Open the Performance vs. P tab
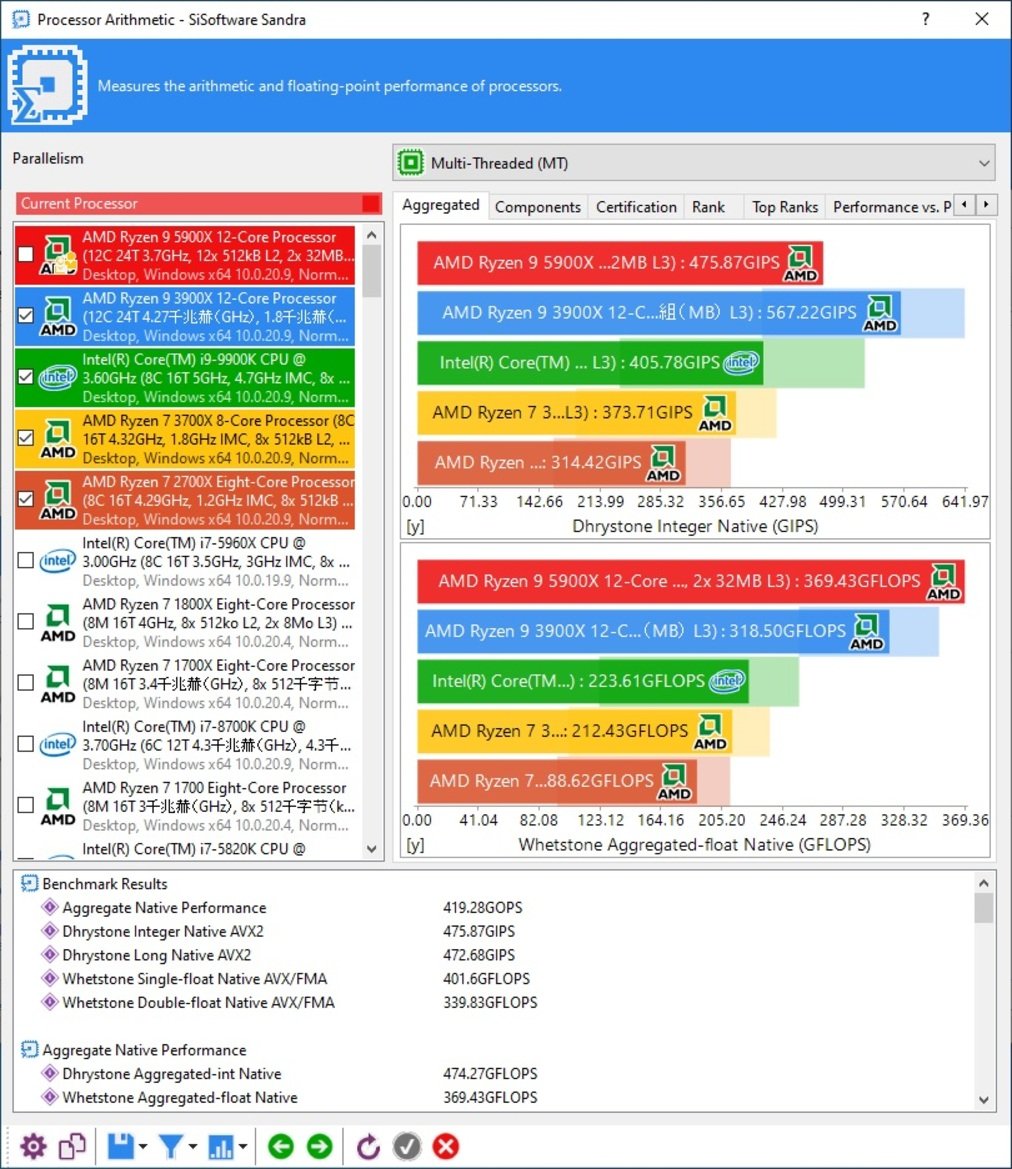Screen dimensions: 1012x1169 [891, 207]
